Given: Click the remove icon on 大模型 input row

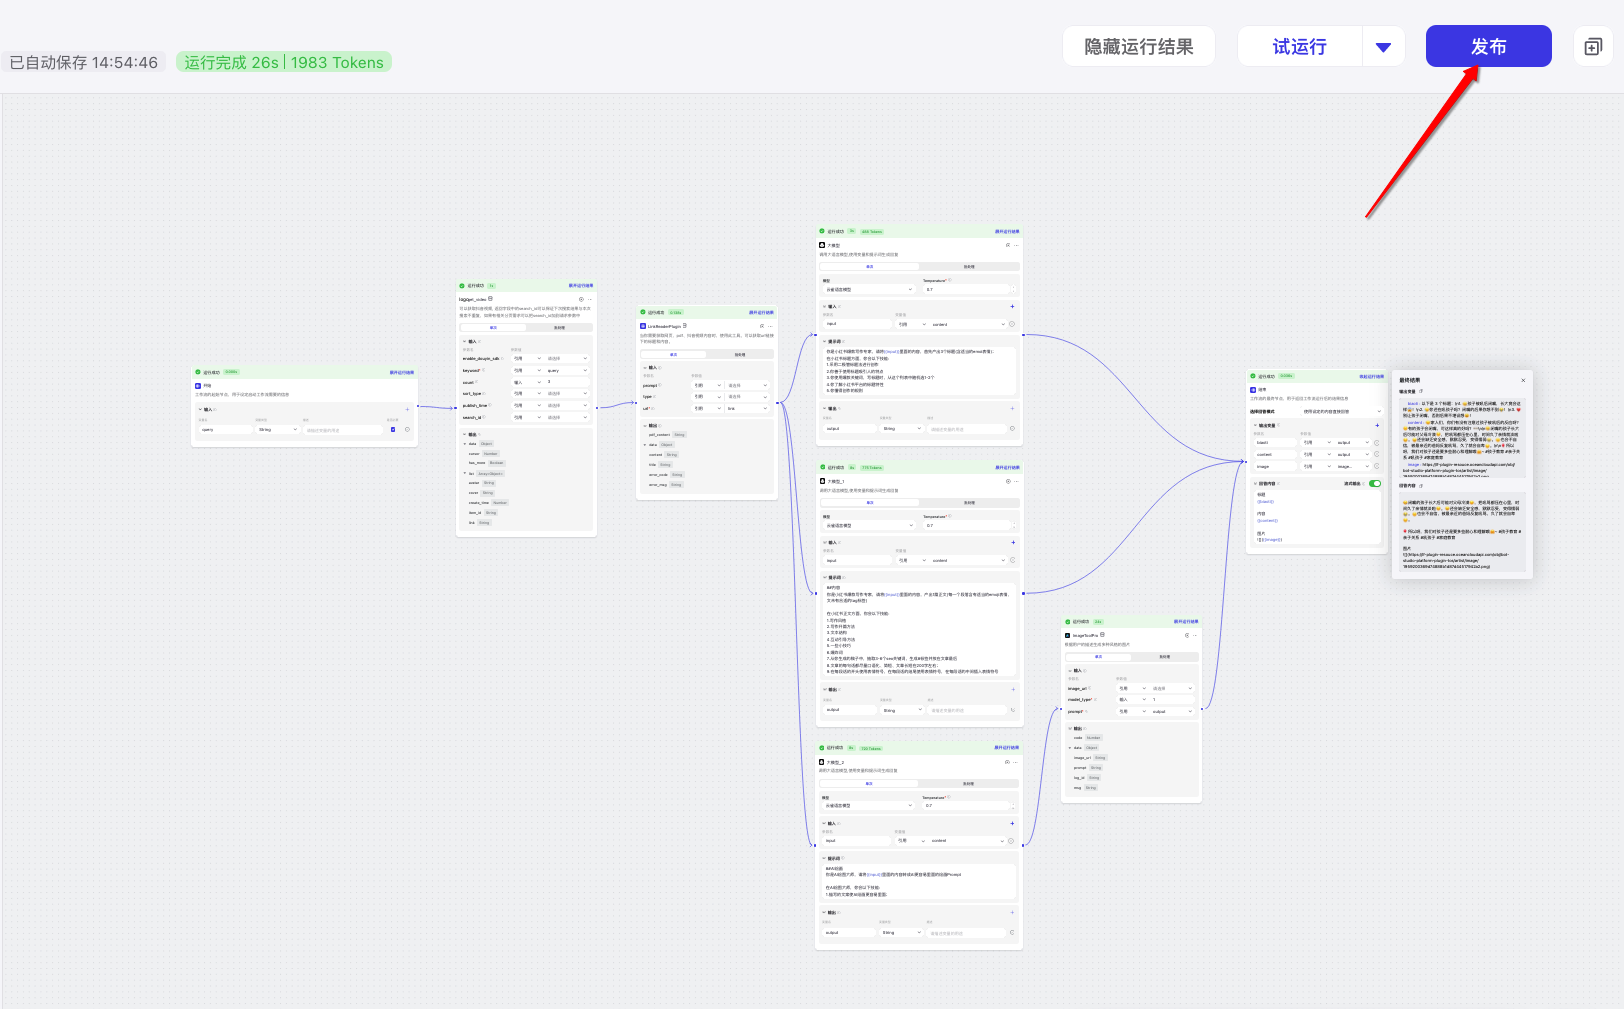Looking at the screenshot, I should 1012,324.
